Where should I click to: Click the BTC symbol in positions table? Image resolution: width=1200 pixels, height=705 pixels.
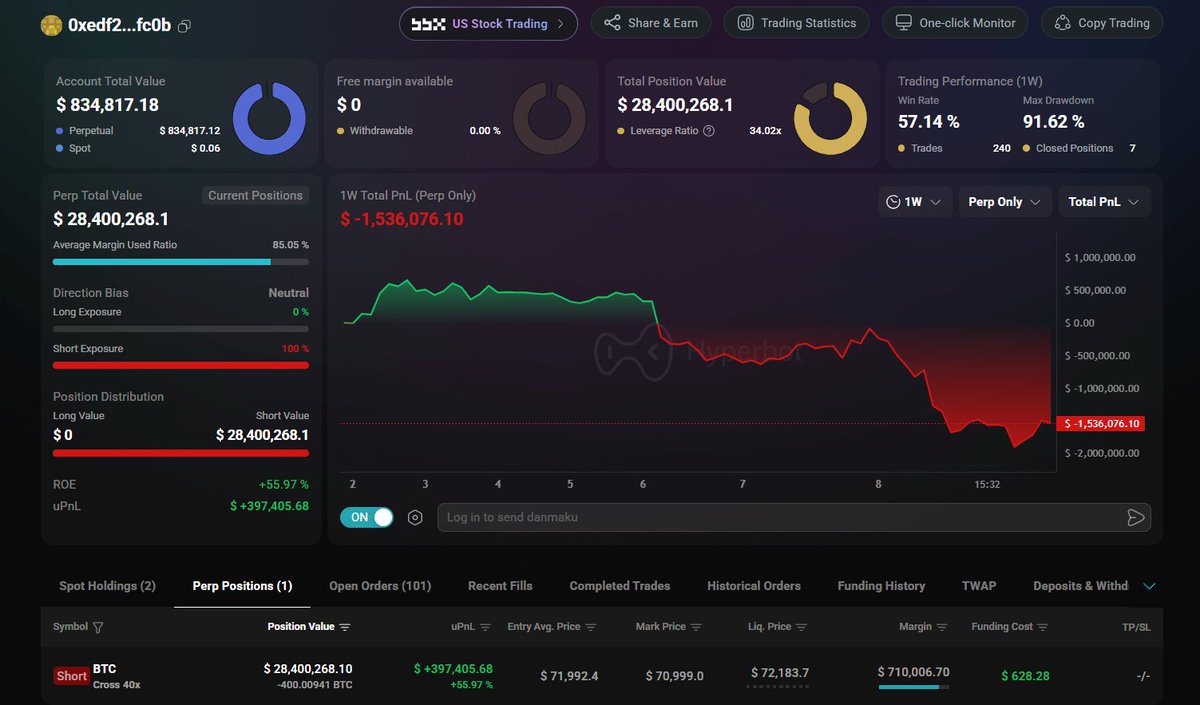click(105, 669)
